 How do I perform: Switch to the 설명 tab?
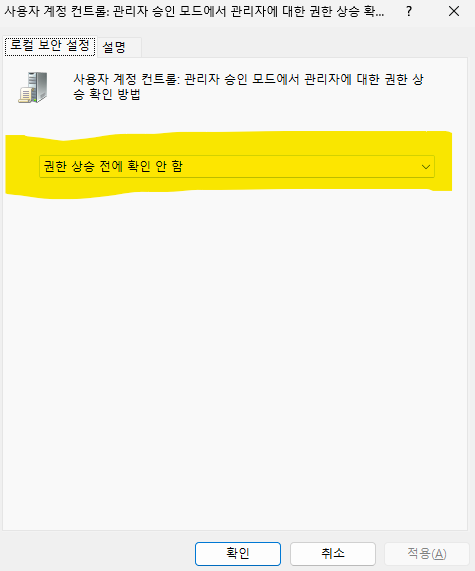[114, 47]
